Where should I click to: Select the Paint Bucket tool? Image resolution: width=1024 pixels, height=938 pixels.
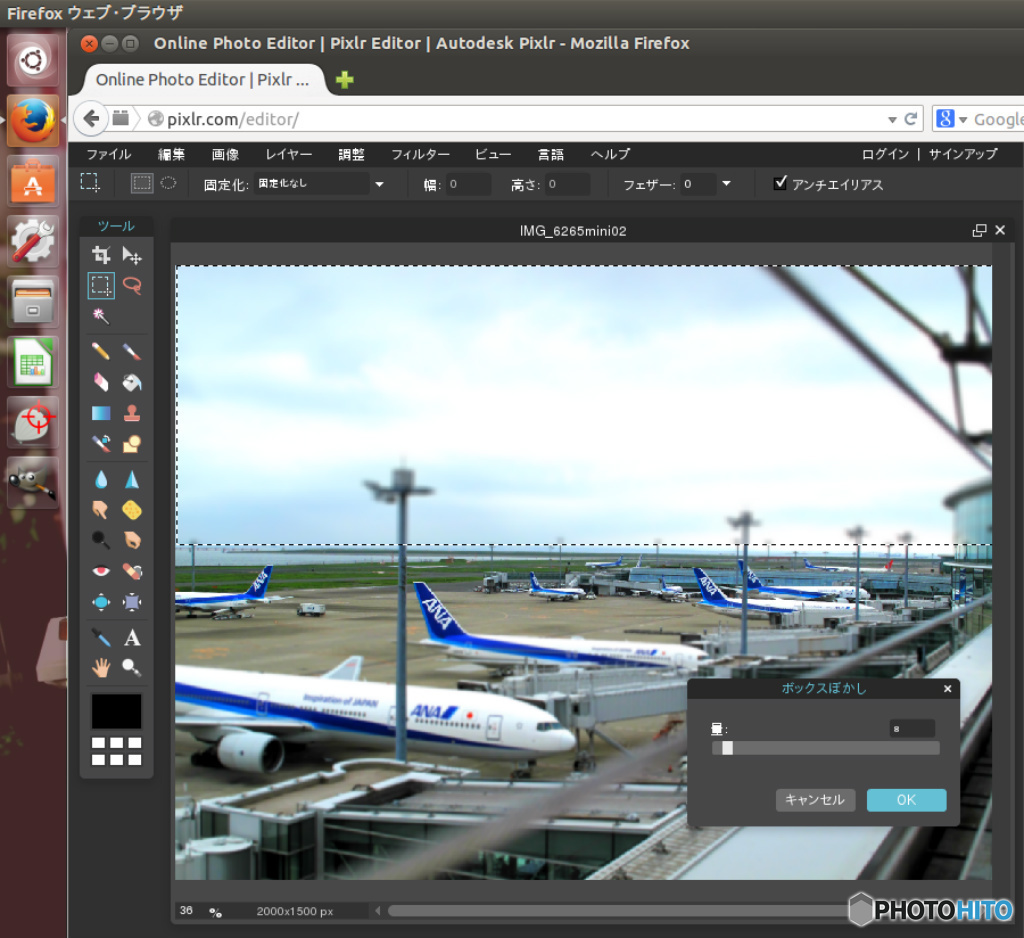(132, 382)
